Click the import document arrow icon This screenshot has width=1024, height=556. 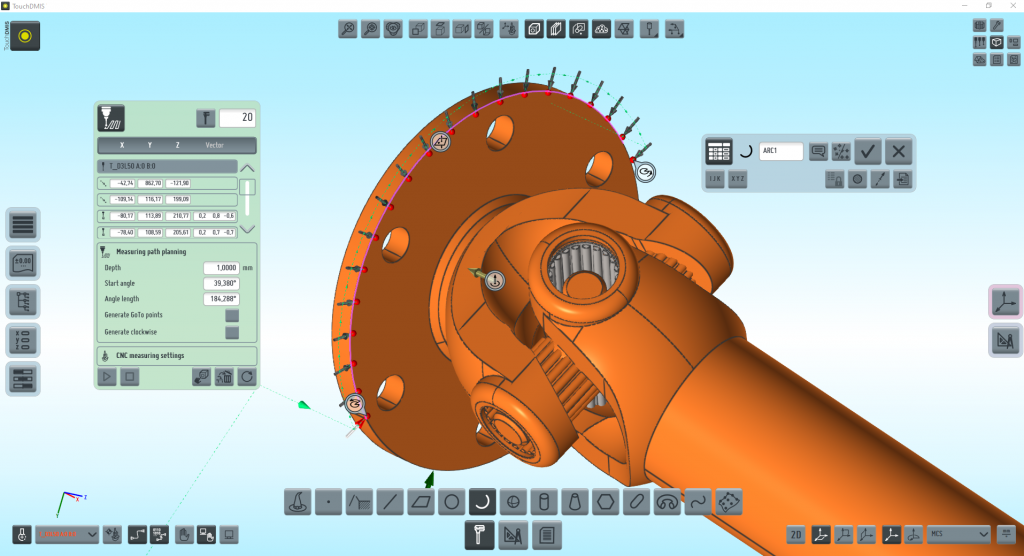[903, 179]
